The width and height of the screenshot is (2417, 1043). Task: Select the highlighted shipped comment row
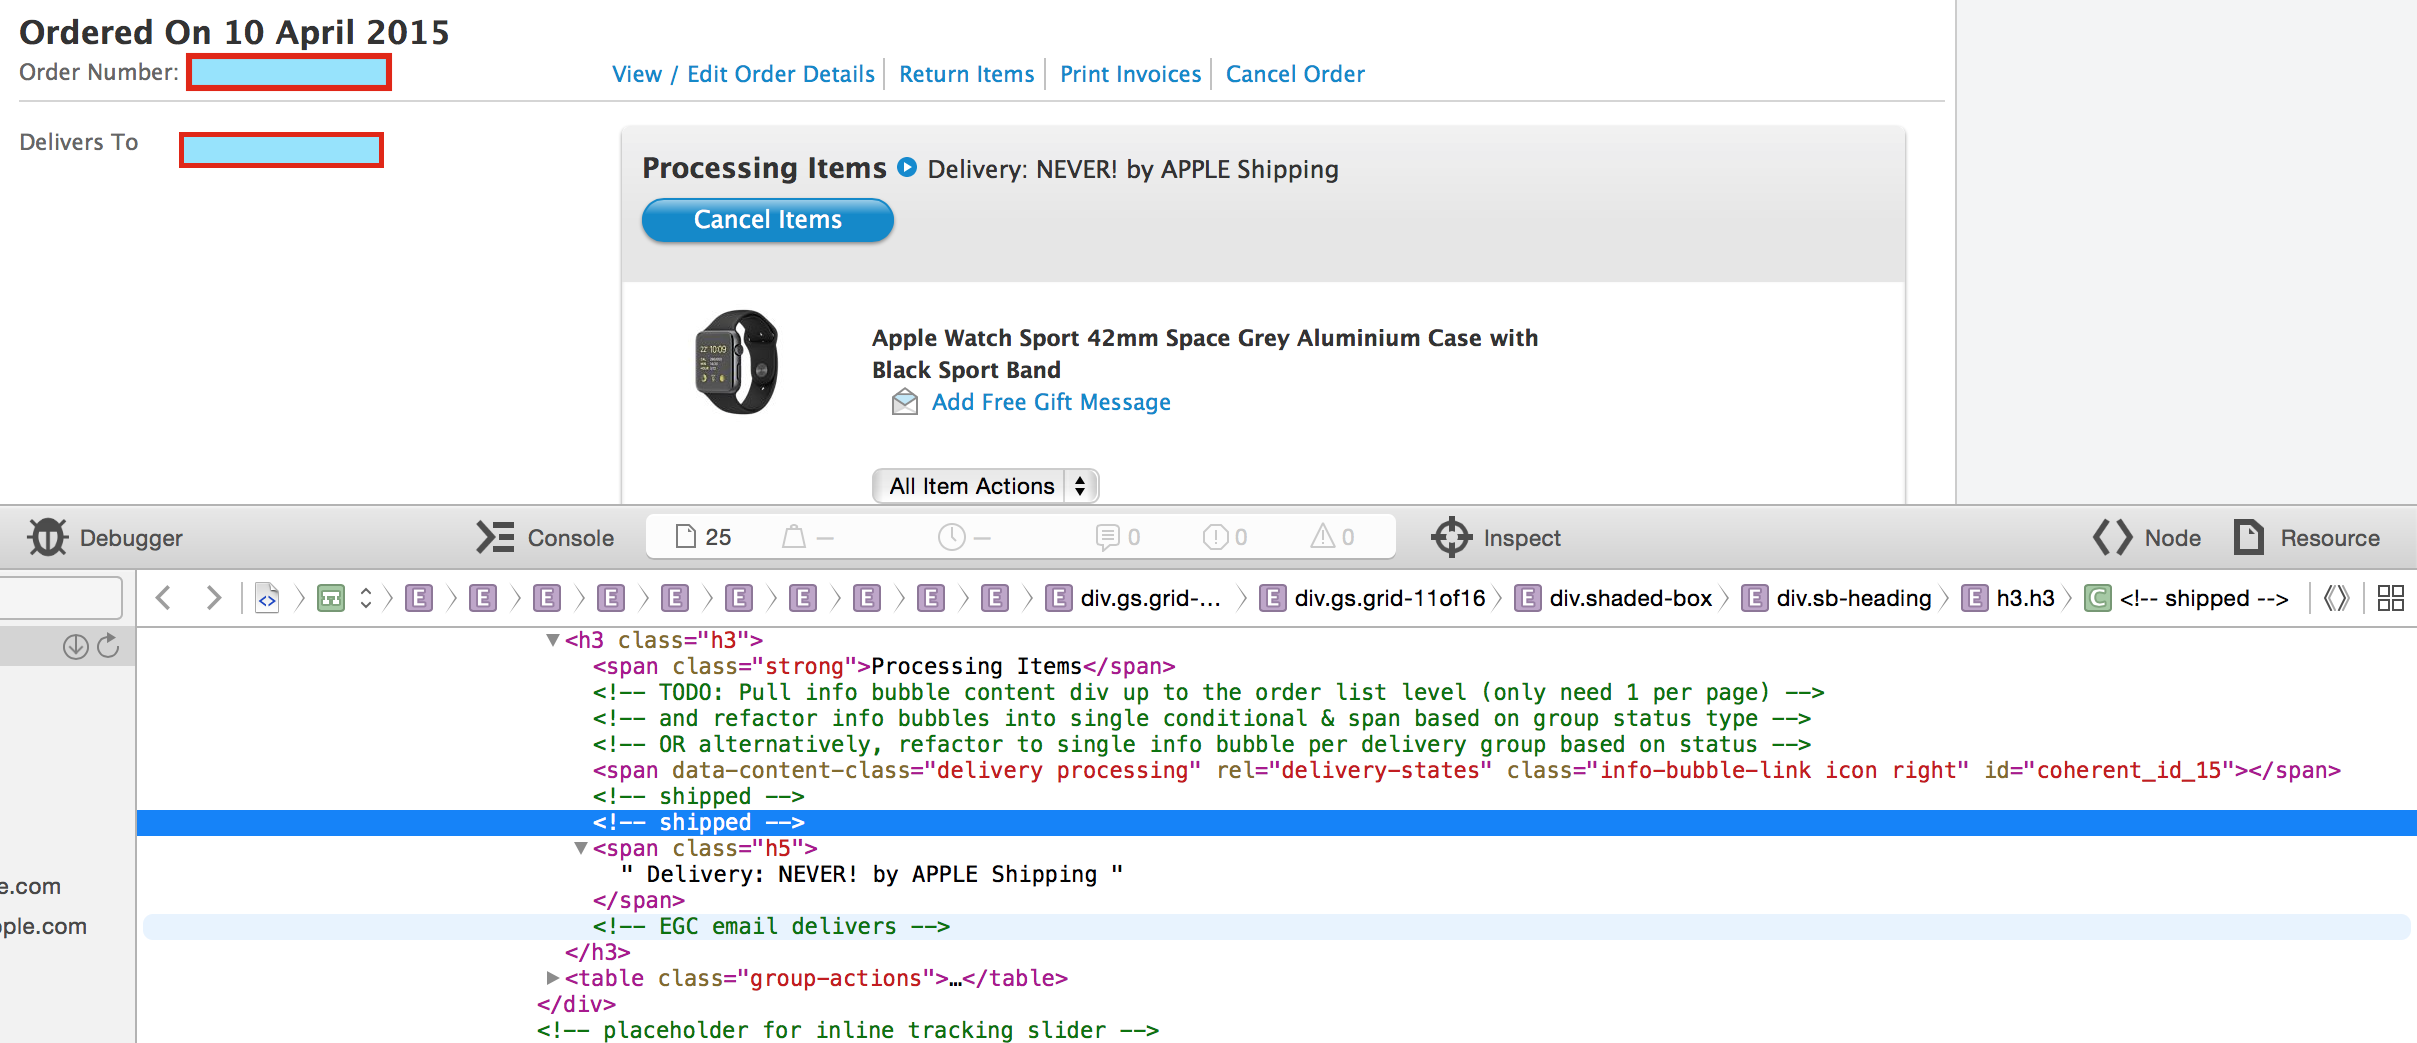pyautogui.click(x=1277, y=822)
